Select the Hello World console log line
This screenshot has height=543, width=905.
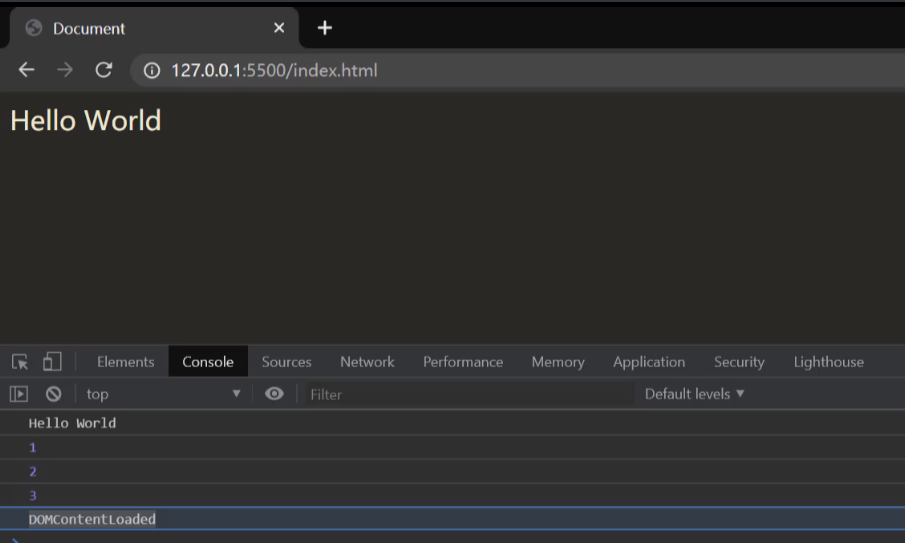(x=452, y=423)
